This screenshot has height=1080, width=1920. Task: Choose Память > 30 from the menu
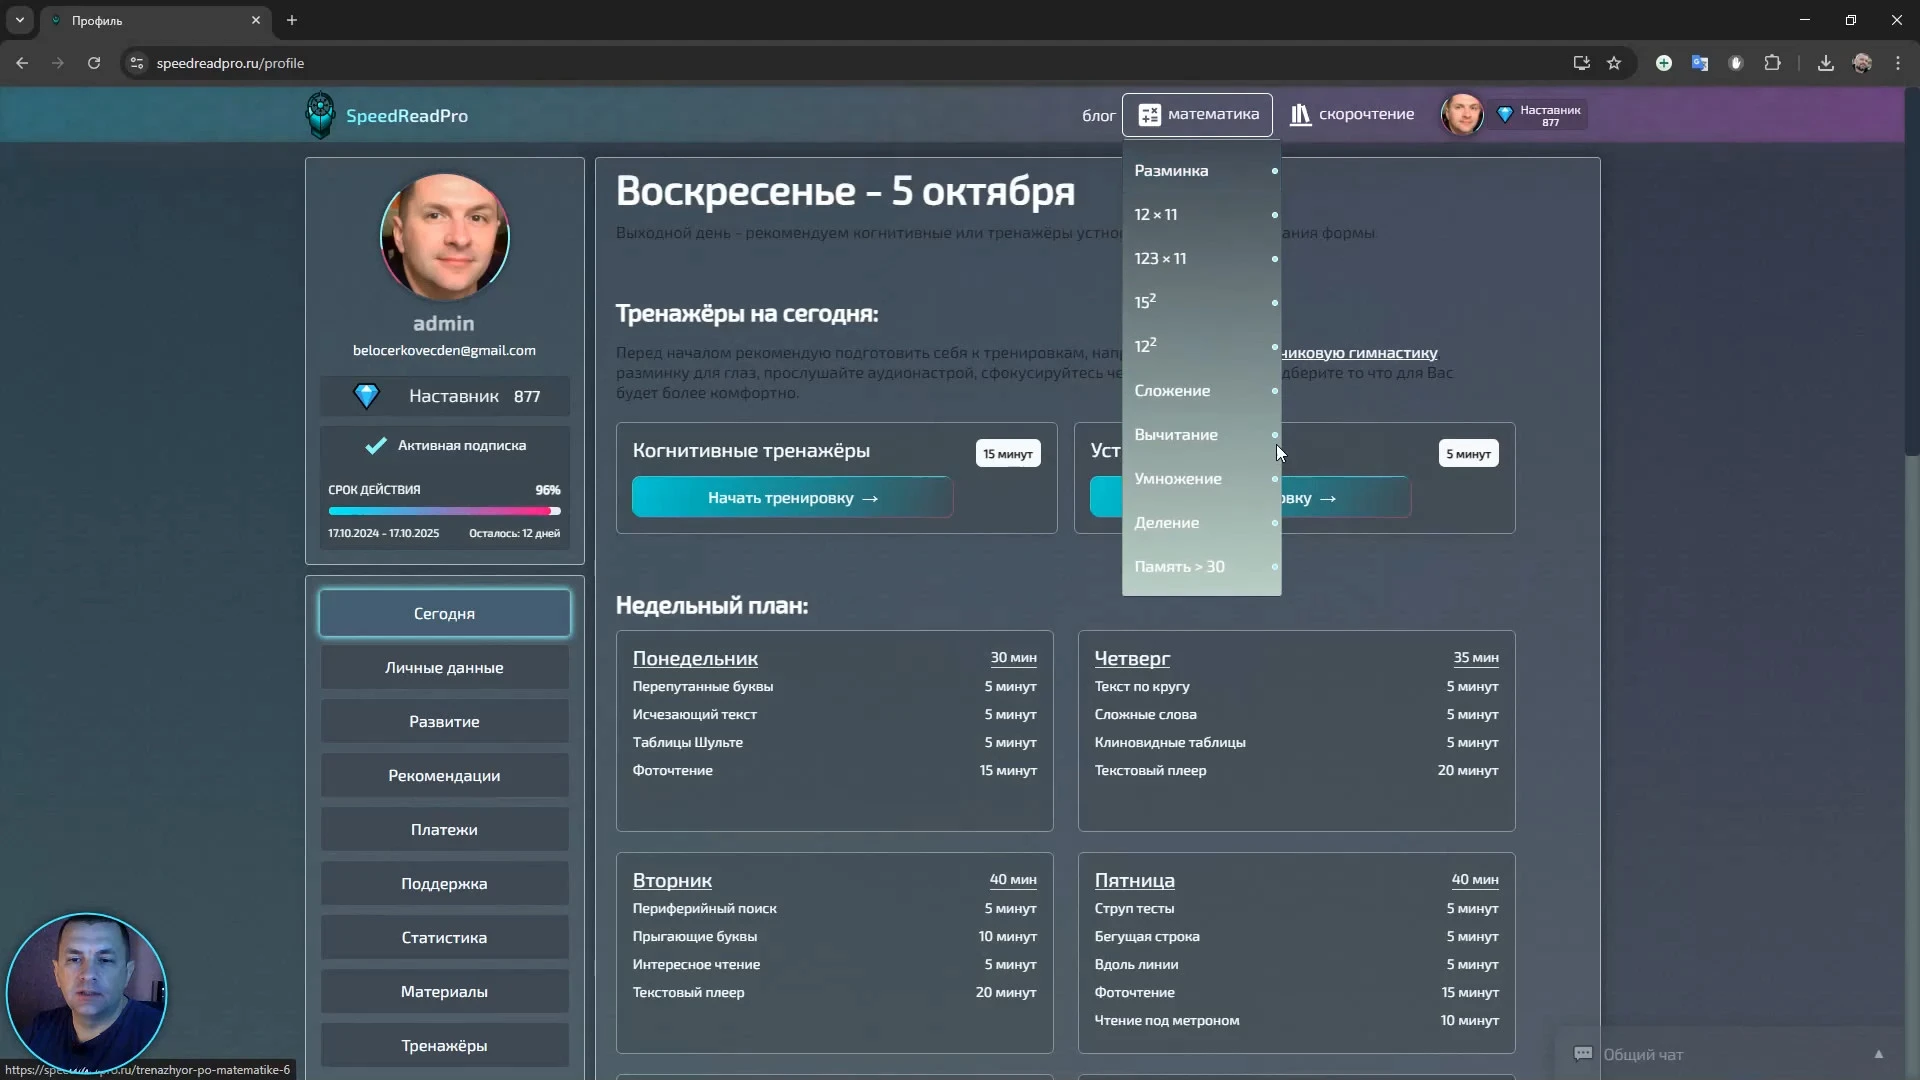point(1201,567)
